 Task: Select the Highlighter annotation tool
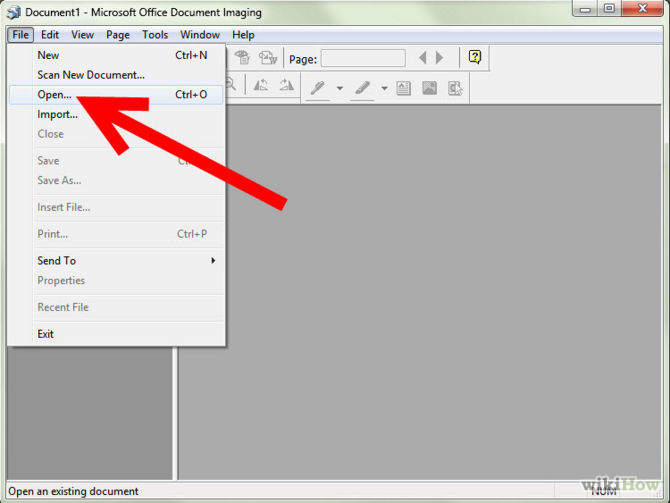pos(362,88)
